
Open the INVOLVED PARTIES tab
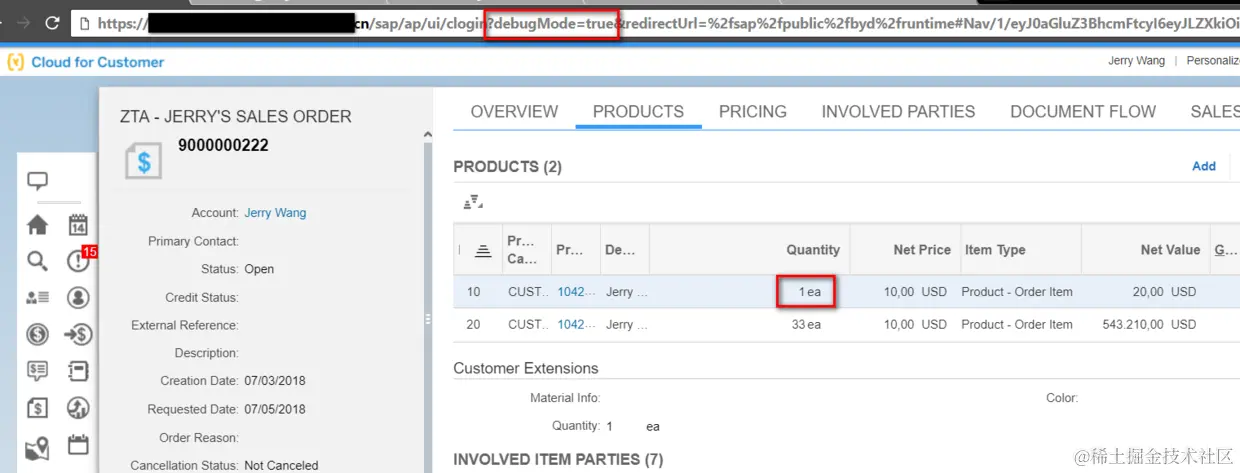(898, 112)
